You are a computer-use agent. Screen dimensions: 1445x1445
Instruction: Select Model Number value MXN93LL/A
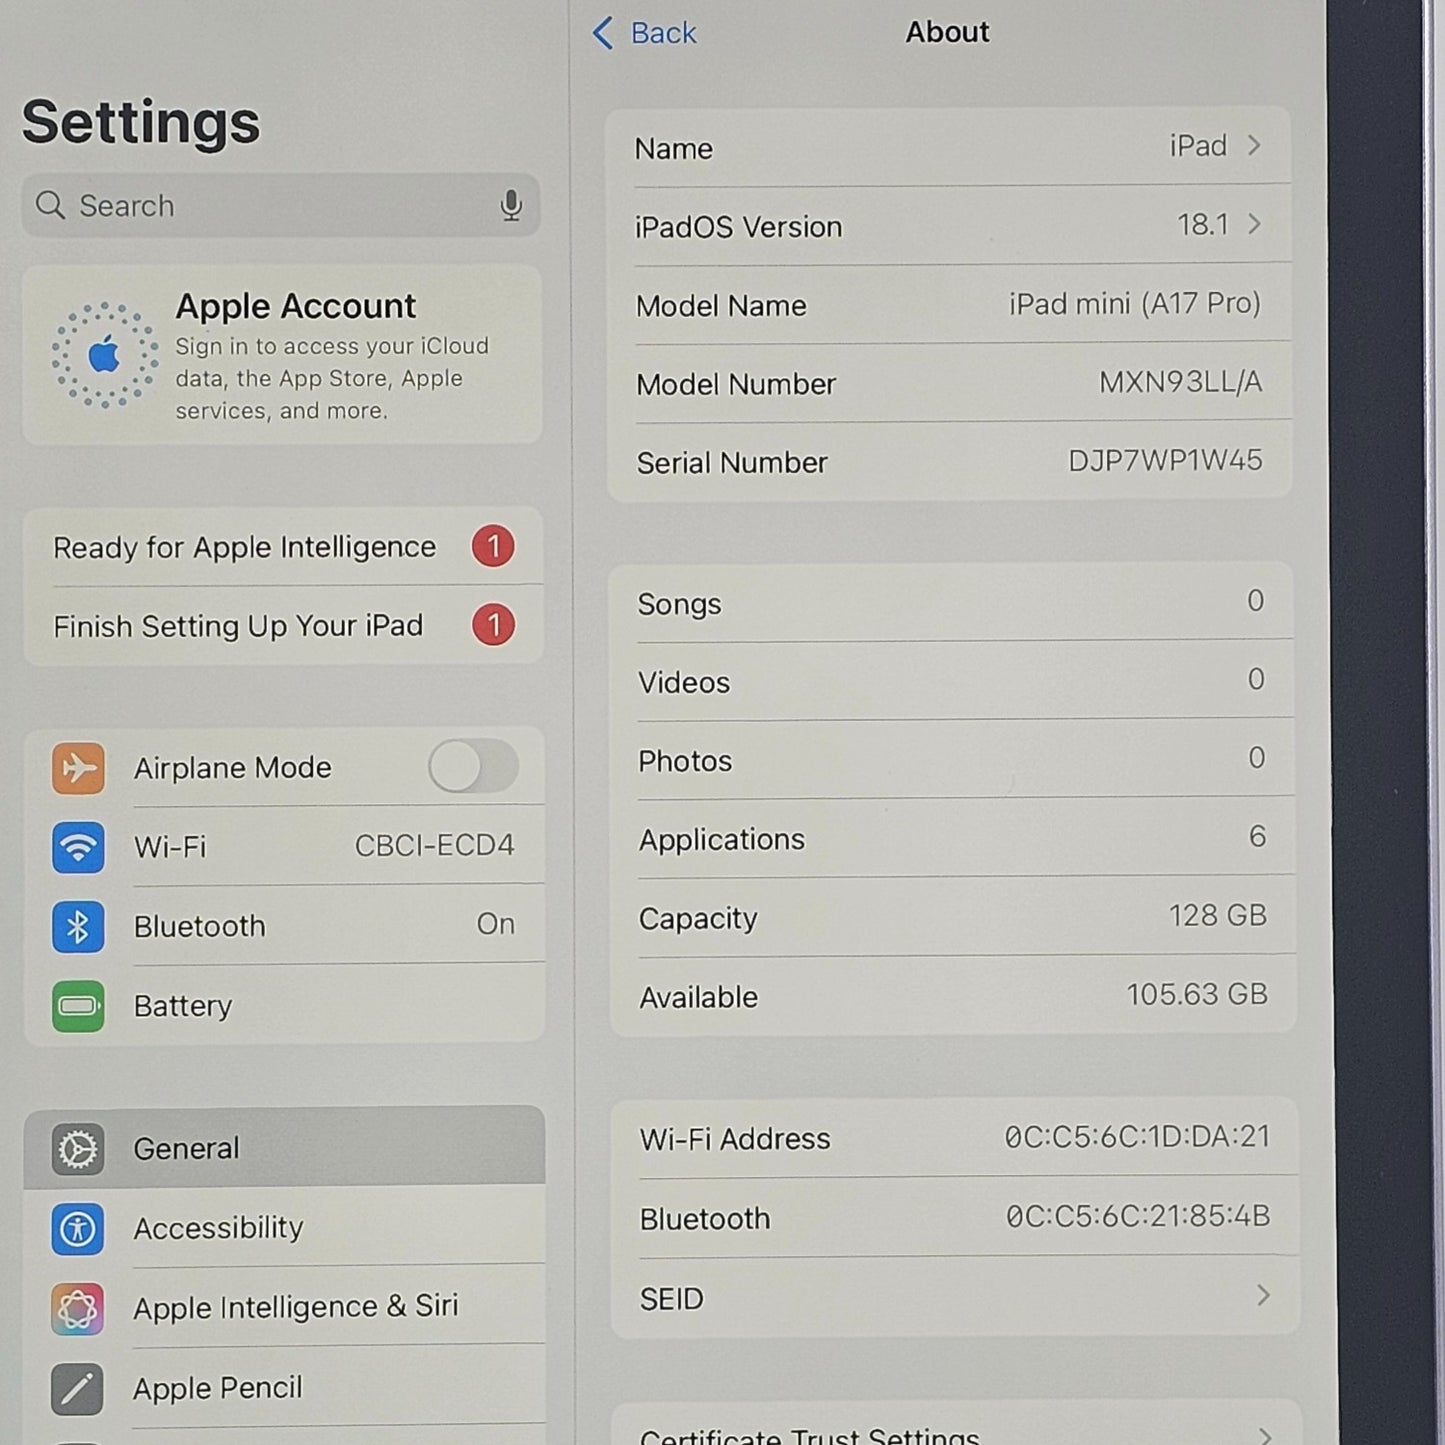1180,382
